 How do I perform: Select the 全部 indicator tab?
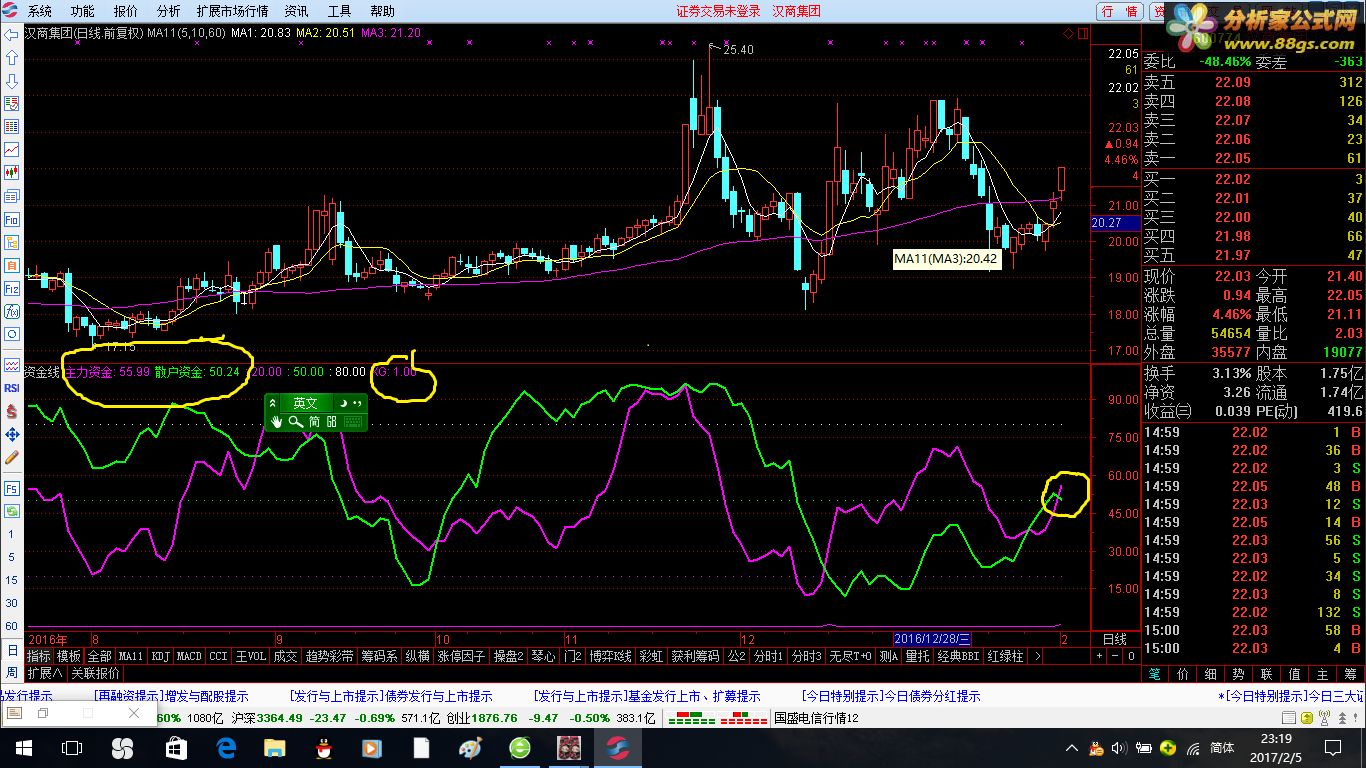pos(99,656)
